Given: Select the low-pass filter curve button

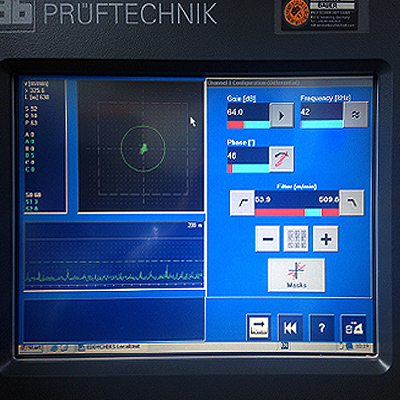Looking at the screenshot, I should [x=352, y=203].
